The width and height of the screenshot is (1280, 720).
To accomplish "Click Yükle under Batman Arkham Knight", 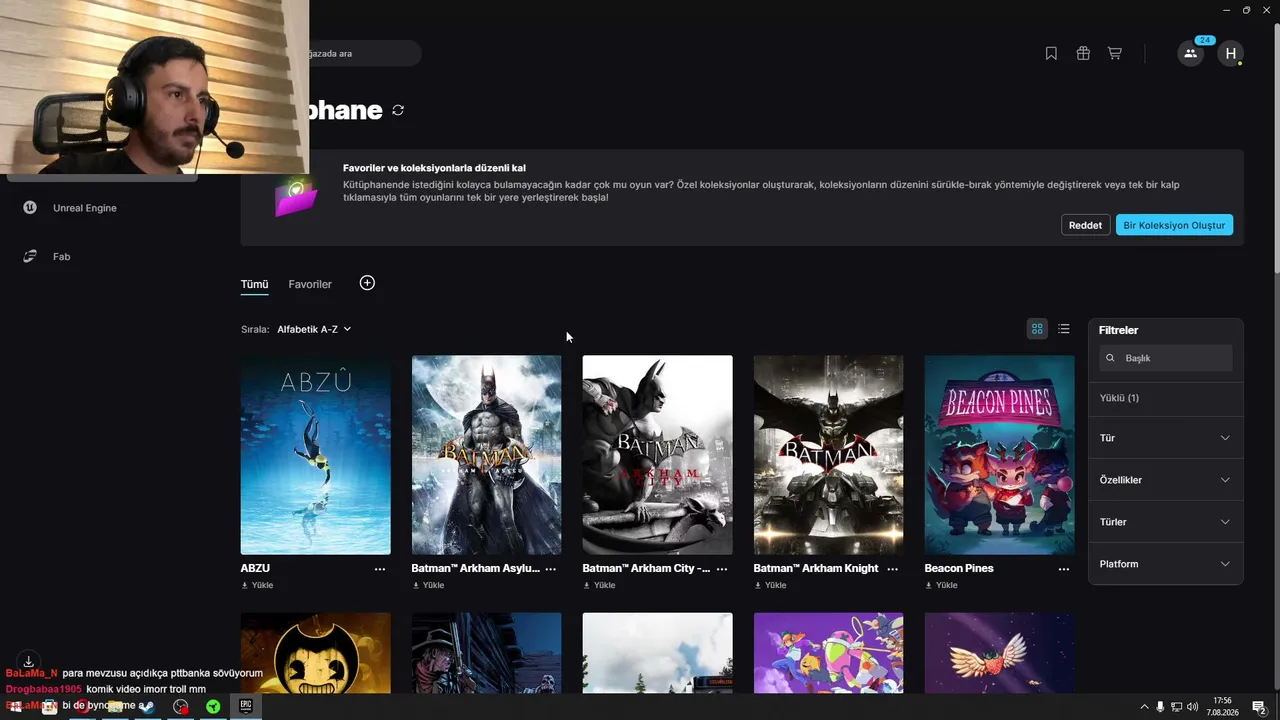I will (x=771, y=585).
